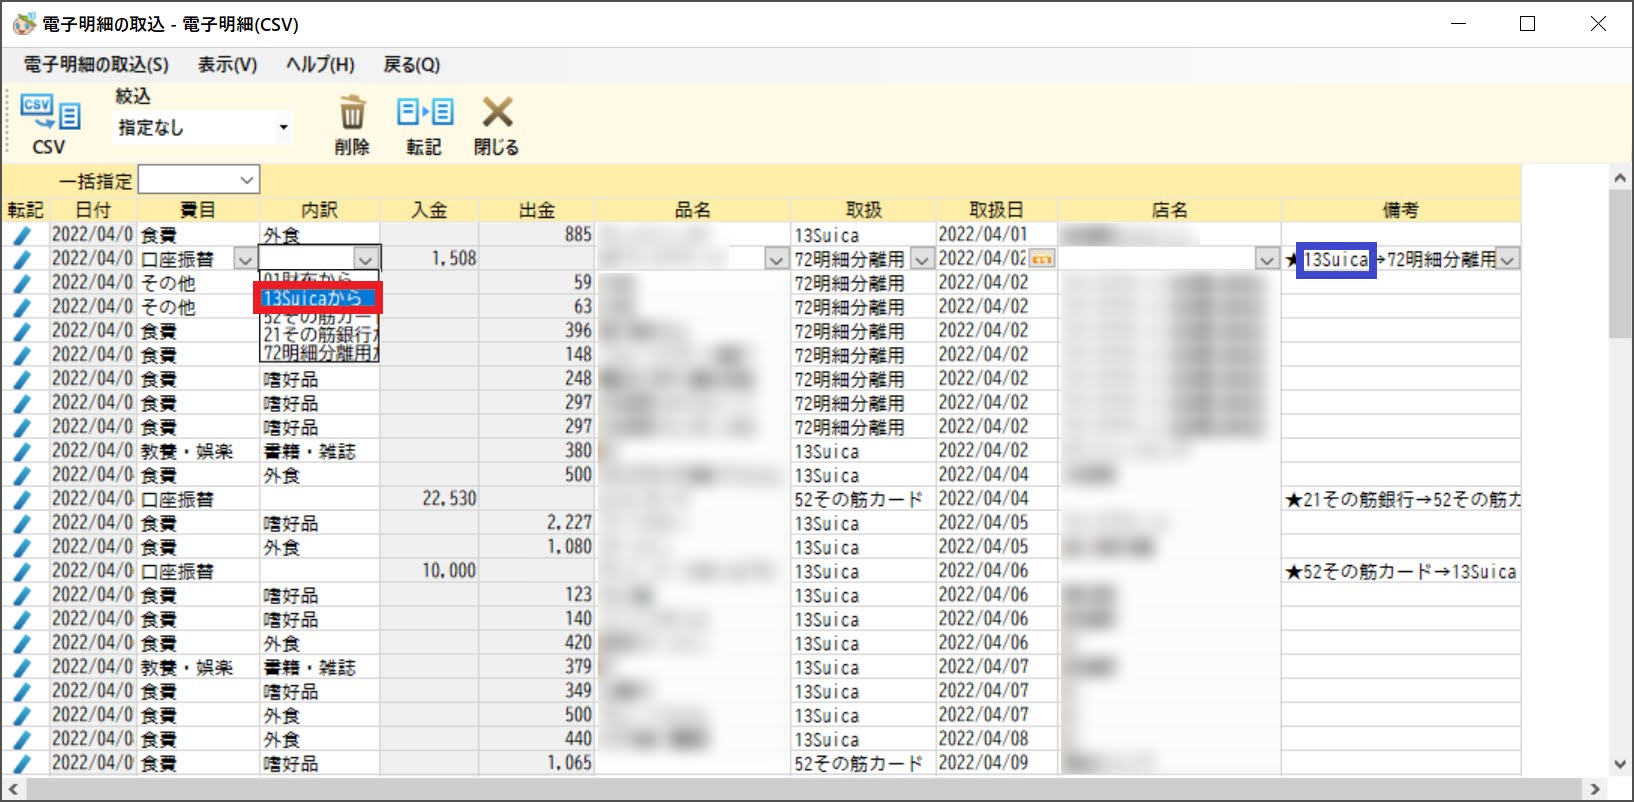Viewport: 1634px width, 802px height.
Task: Click pencil icon of the 59 出金 row
Action: click(x=22, y=283)
